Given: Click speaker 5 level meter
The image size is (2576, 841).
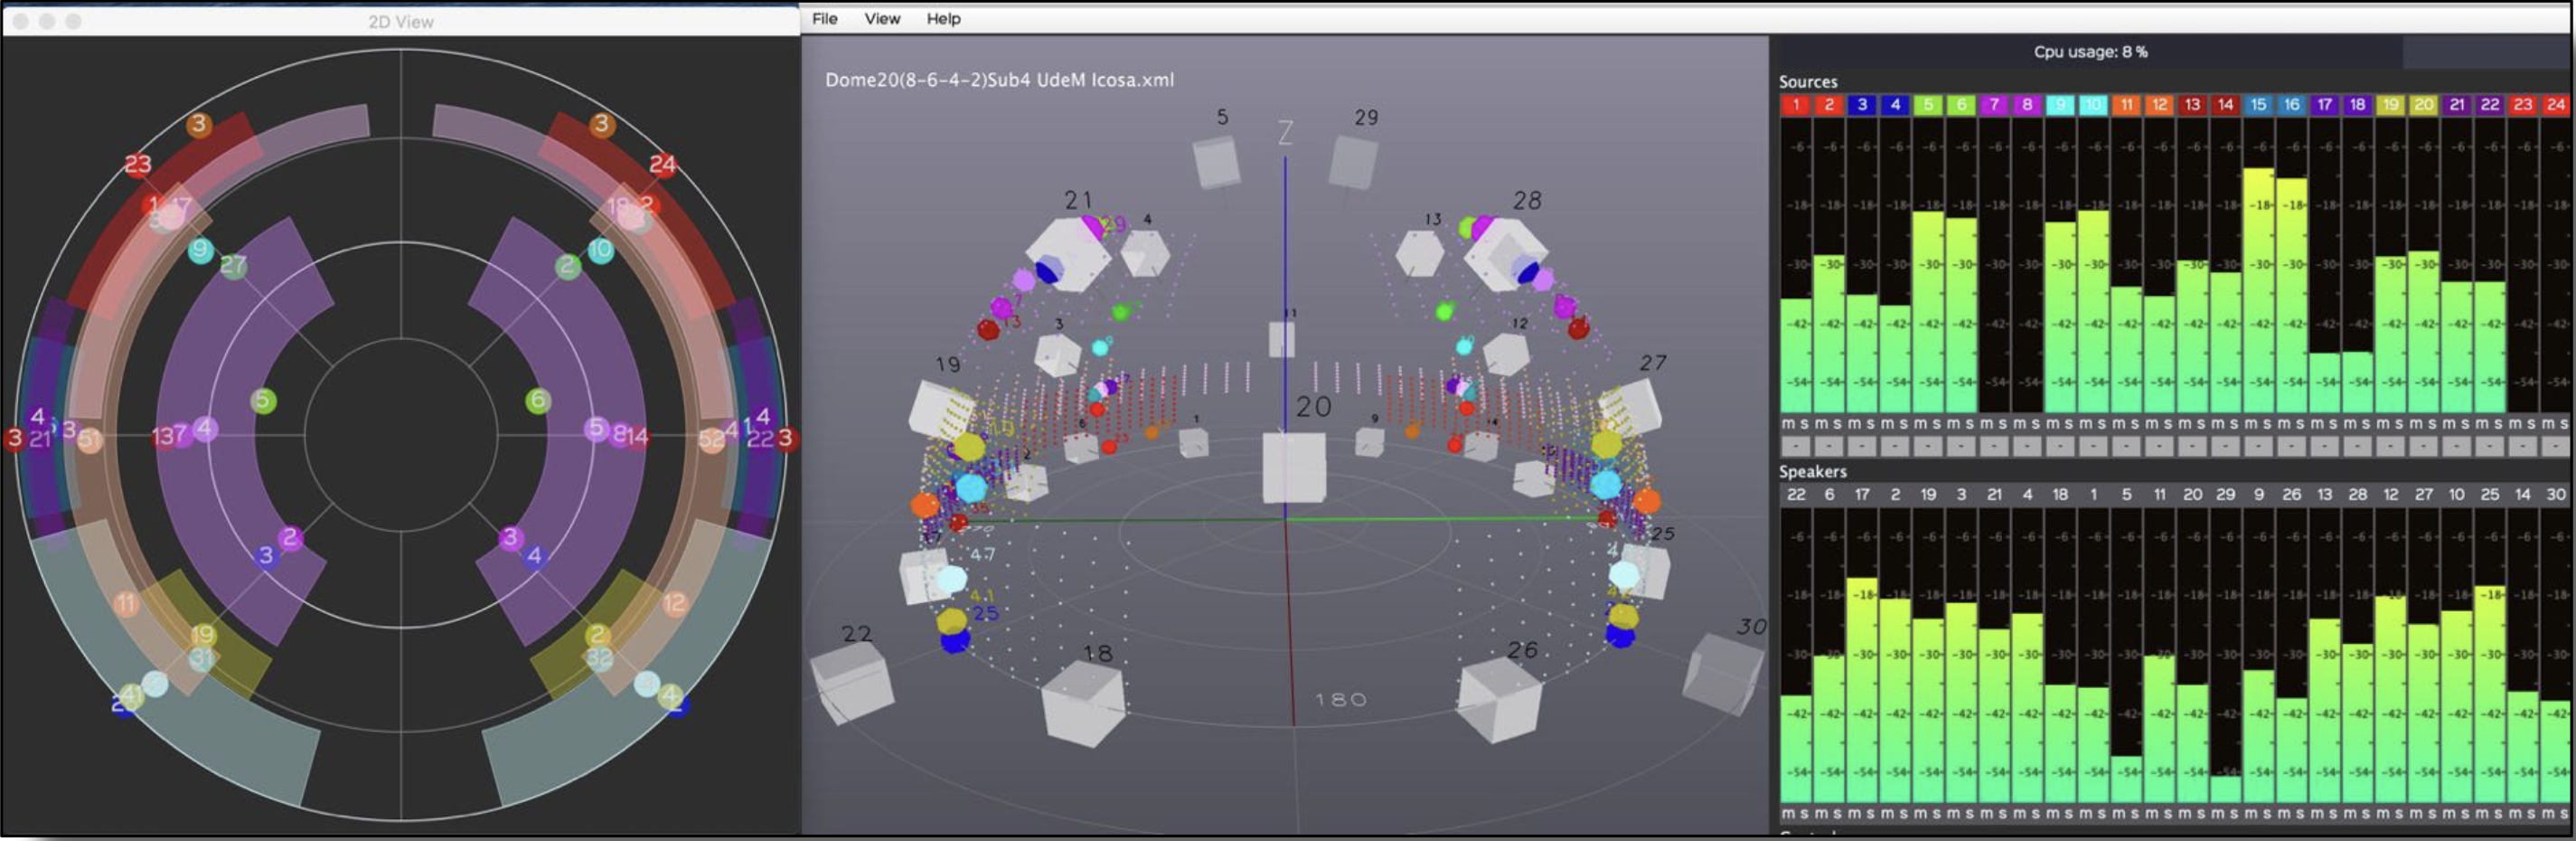Looking at the screenshot, I should (2126, 655).
